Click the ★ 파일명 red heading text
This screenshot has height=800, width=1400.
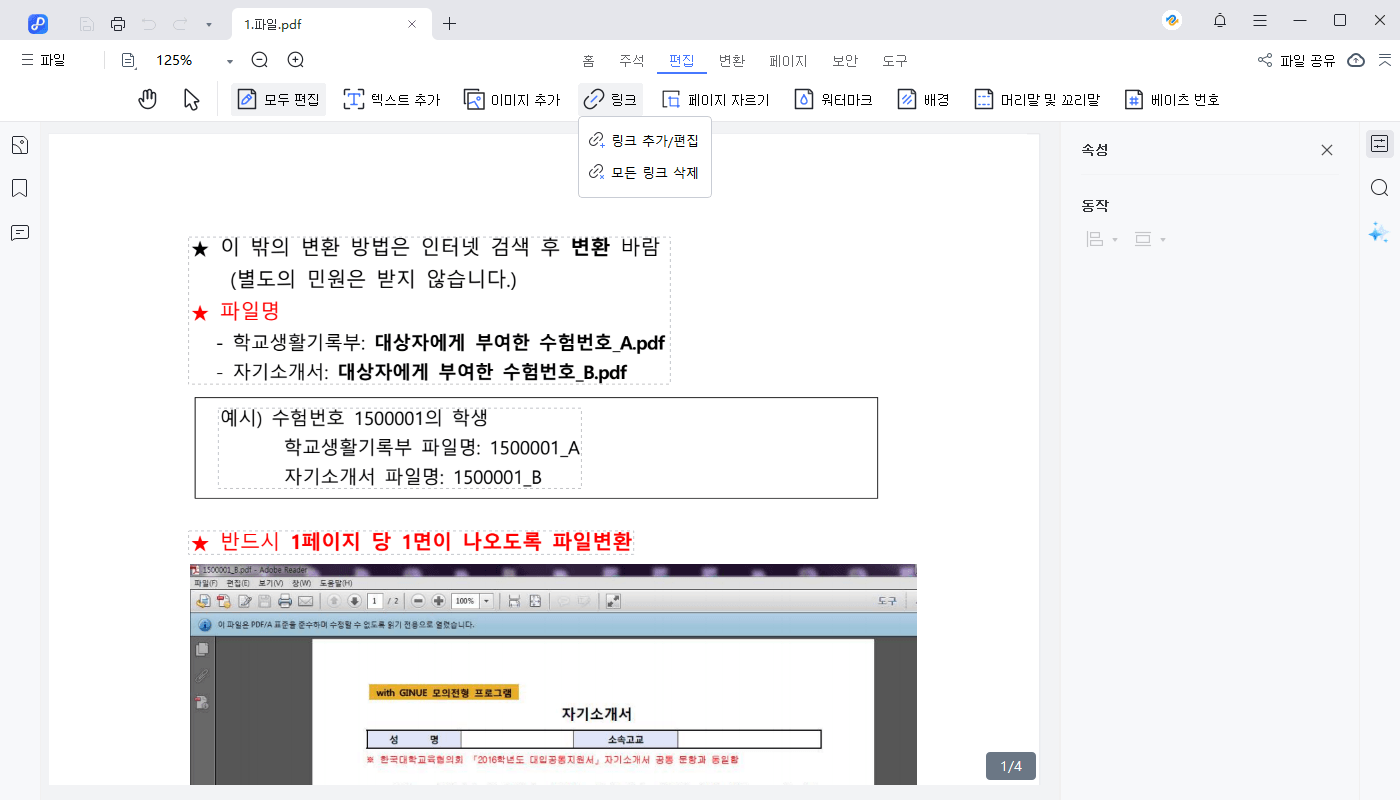coord(236,311)
